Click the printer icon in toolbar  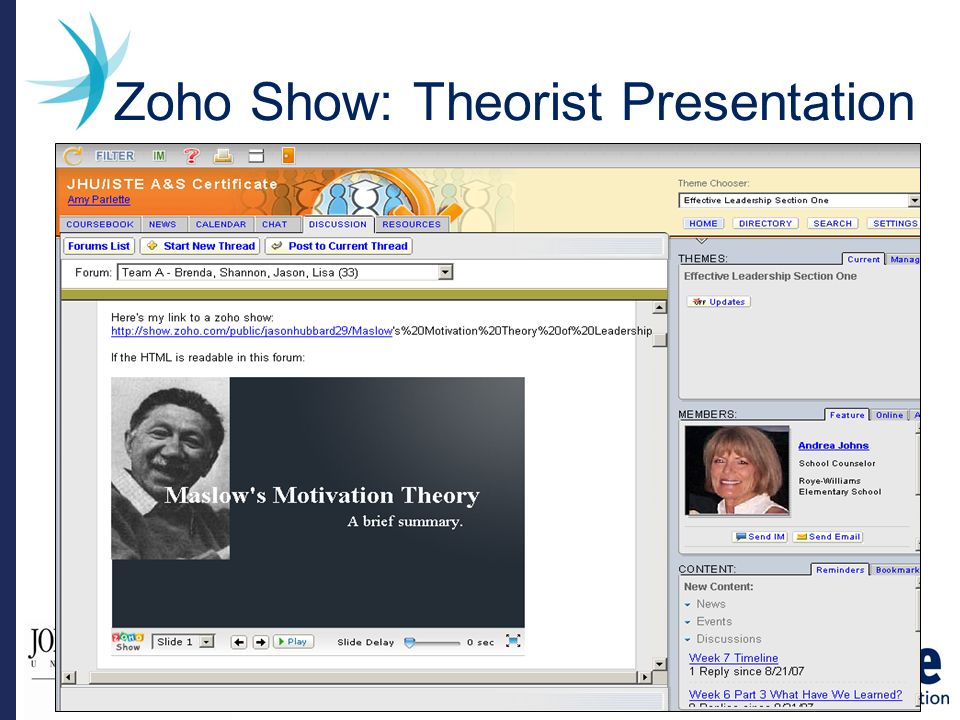[x=223, y=156]
